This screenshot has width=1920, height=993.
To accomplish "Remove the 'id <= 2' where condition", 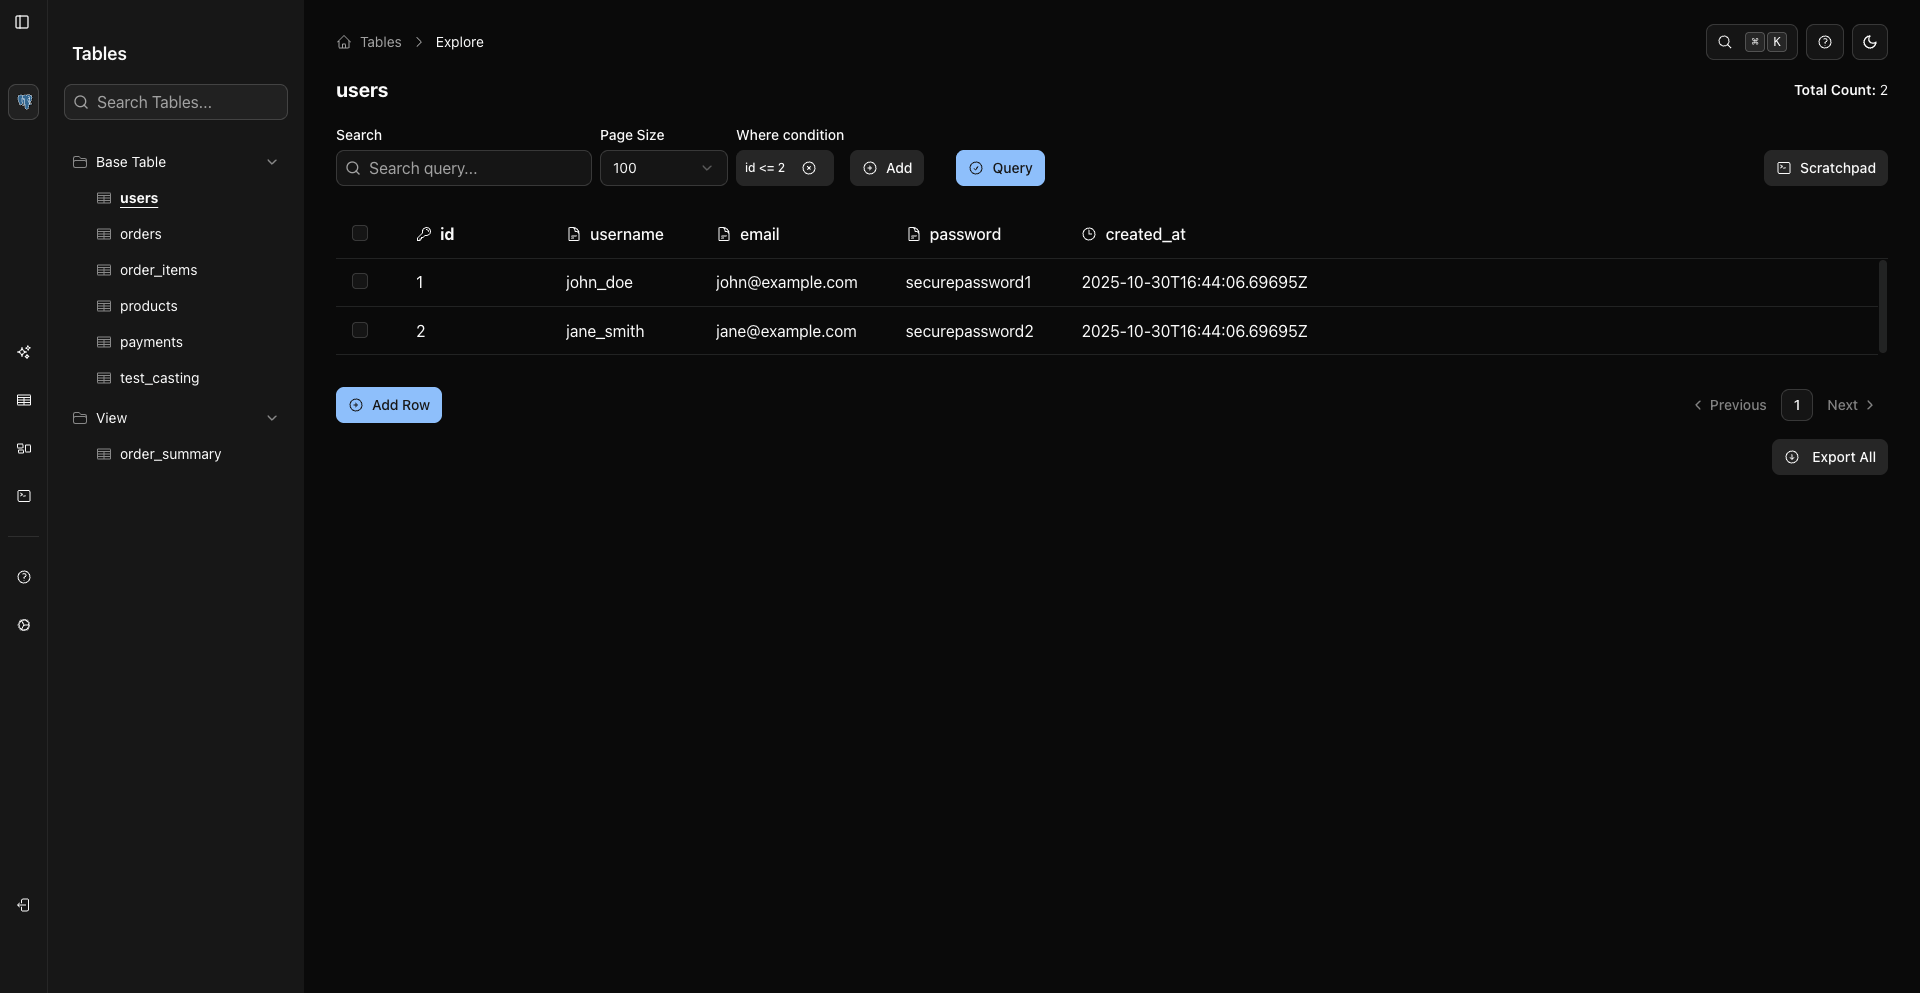I will (809, 168).
